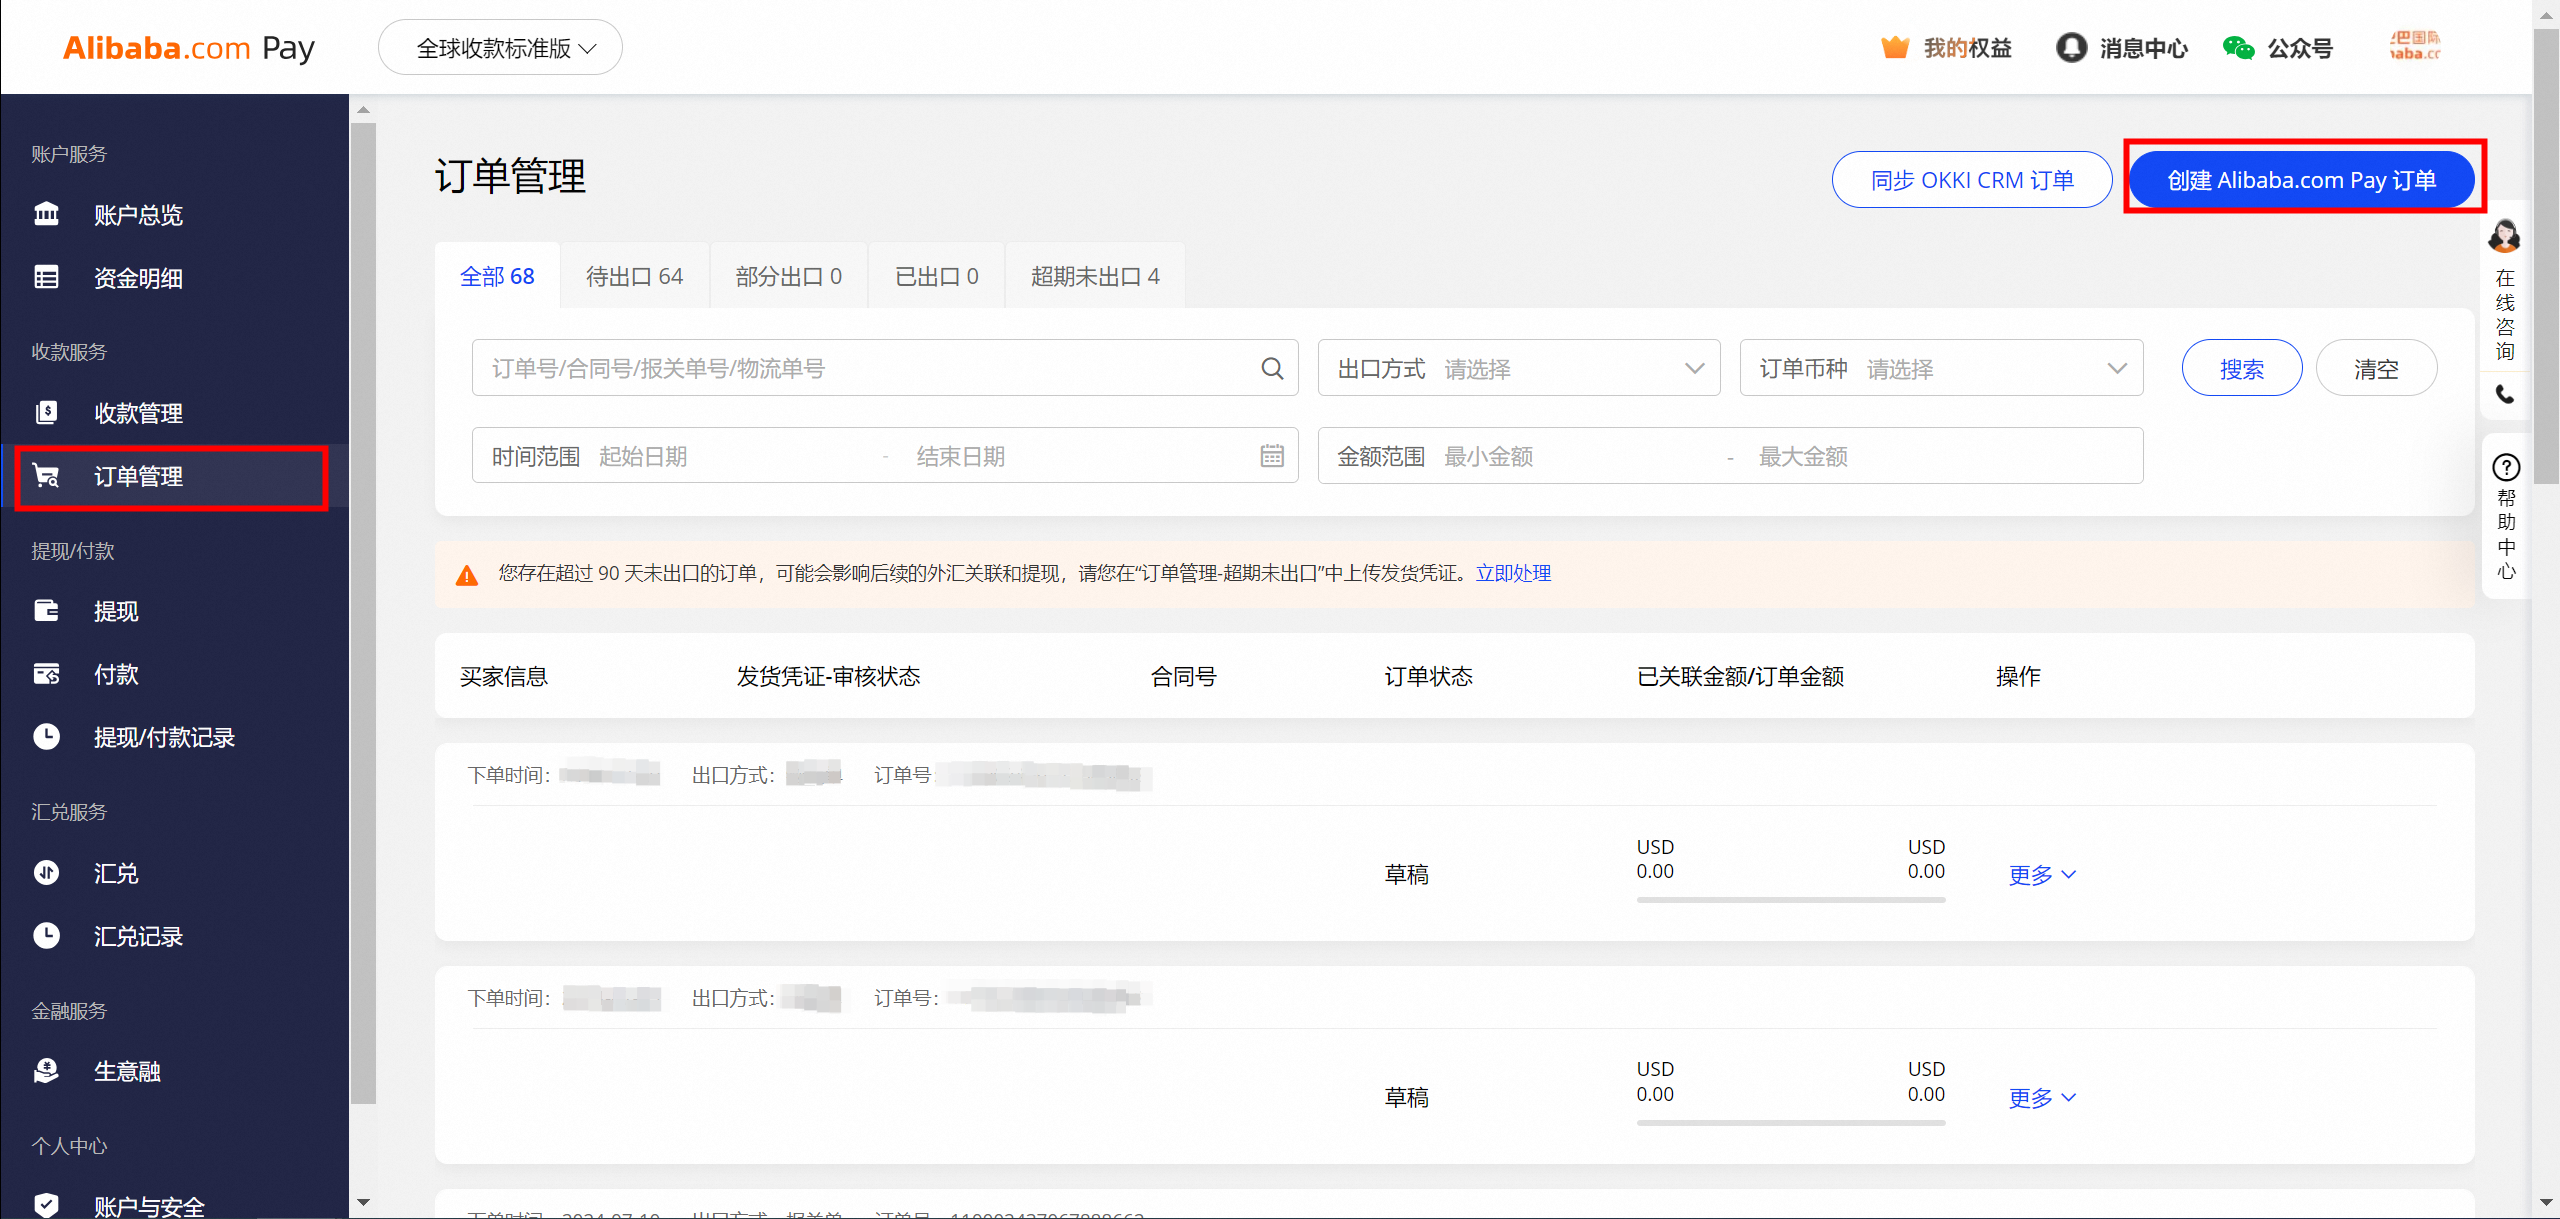Switch to the 超期未出口 4 tab

1094,276
